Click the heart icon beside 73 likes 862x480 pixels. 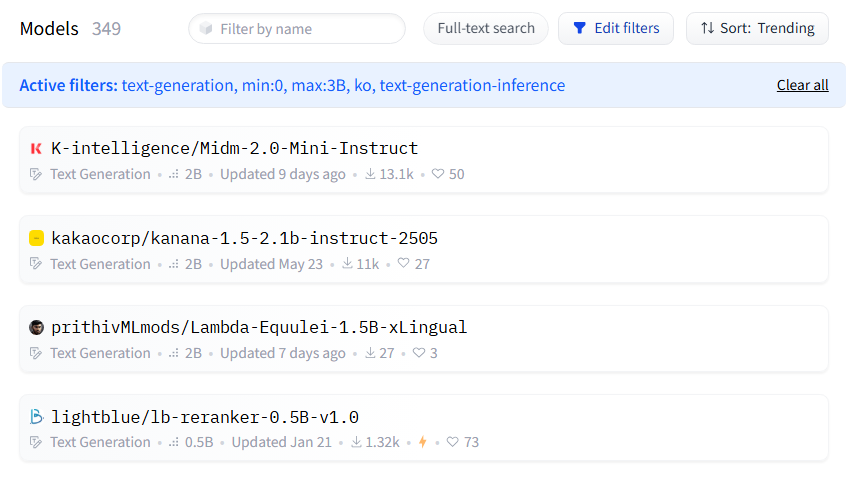[453, 442]
